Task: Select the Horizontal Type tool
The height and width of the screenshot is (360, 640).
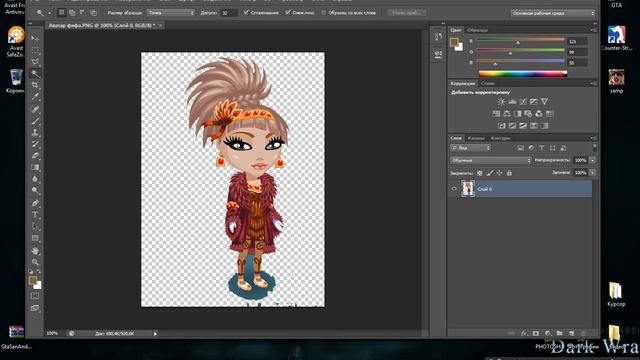Action: (36, 215)
